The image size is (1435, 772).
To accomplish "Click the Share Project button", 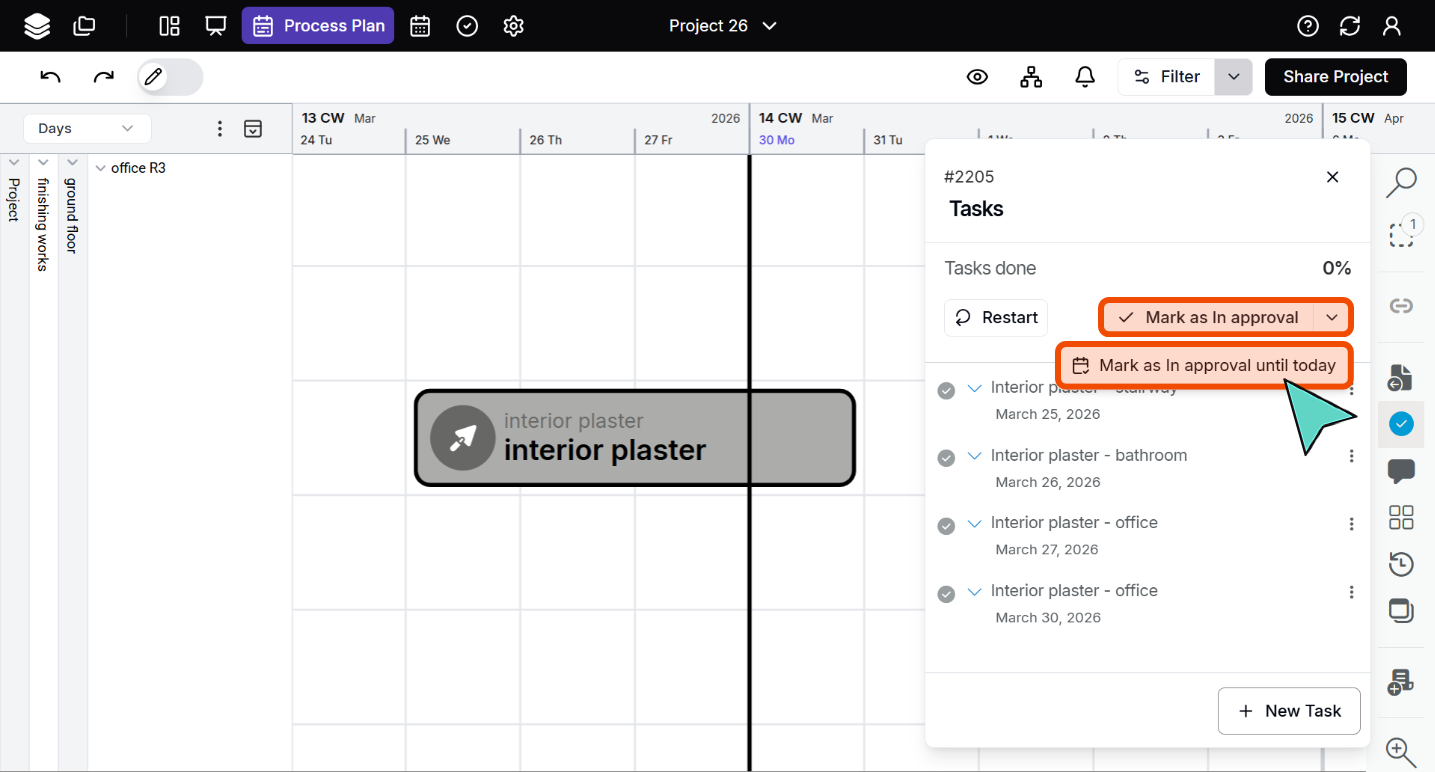I will (x=1335, y=77).
